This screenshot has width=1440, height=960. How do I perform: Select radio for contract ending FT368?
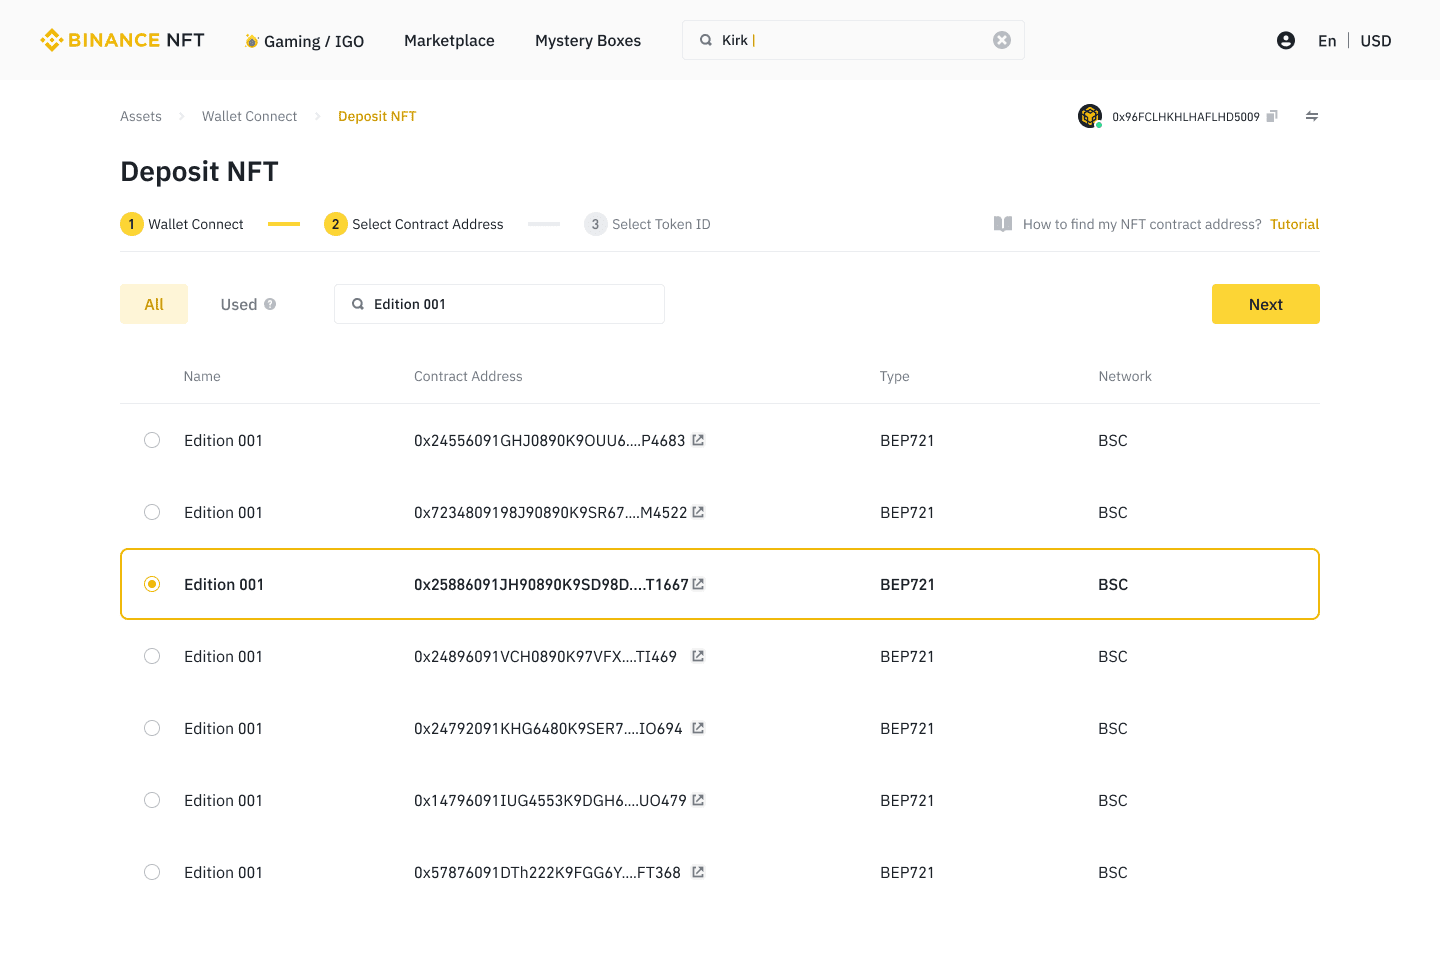pos(152,872)
